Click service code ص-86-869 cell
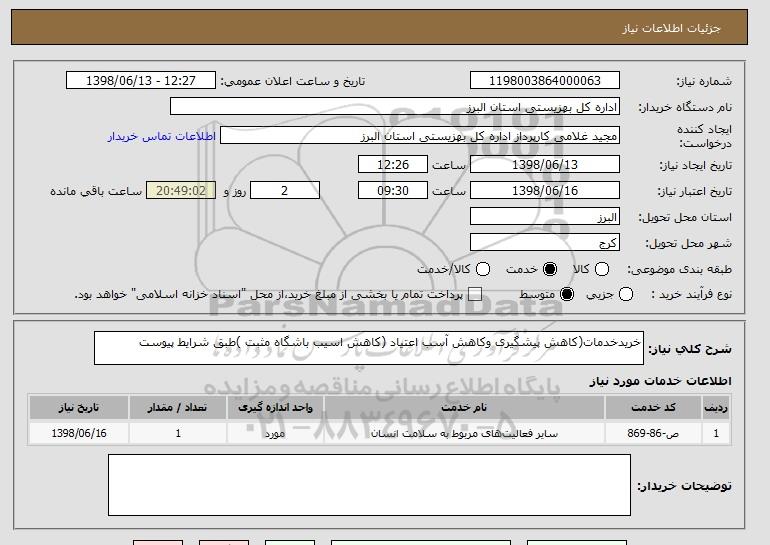The height and width of the screenshot is (545, 770). (x=653, y=434)
